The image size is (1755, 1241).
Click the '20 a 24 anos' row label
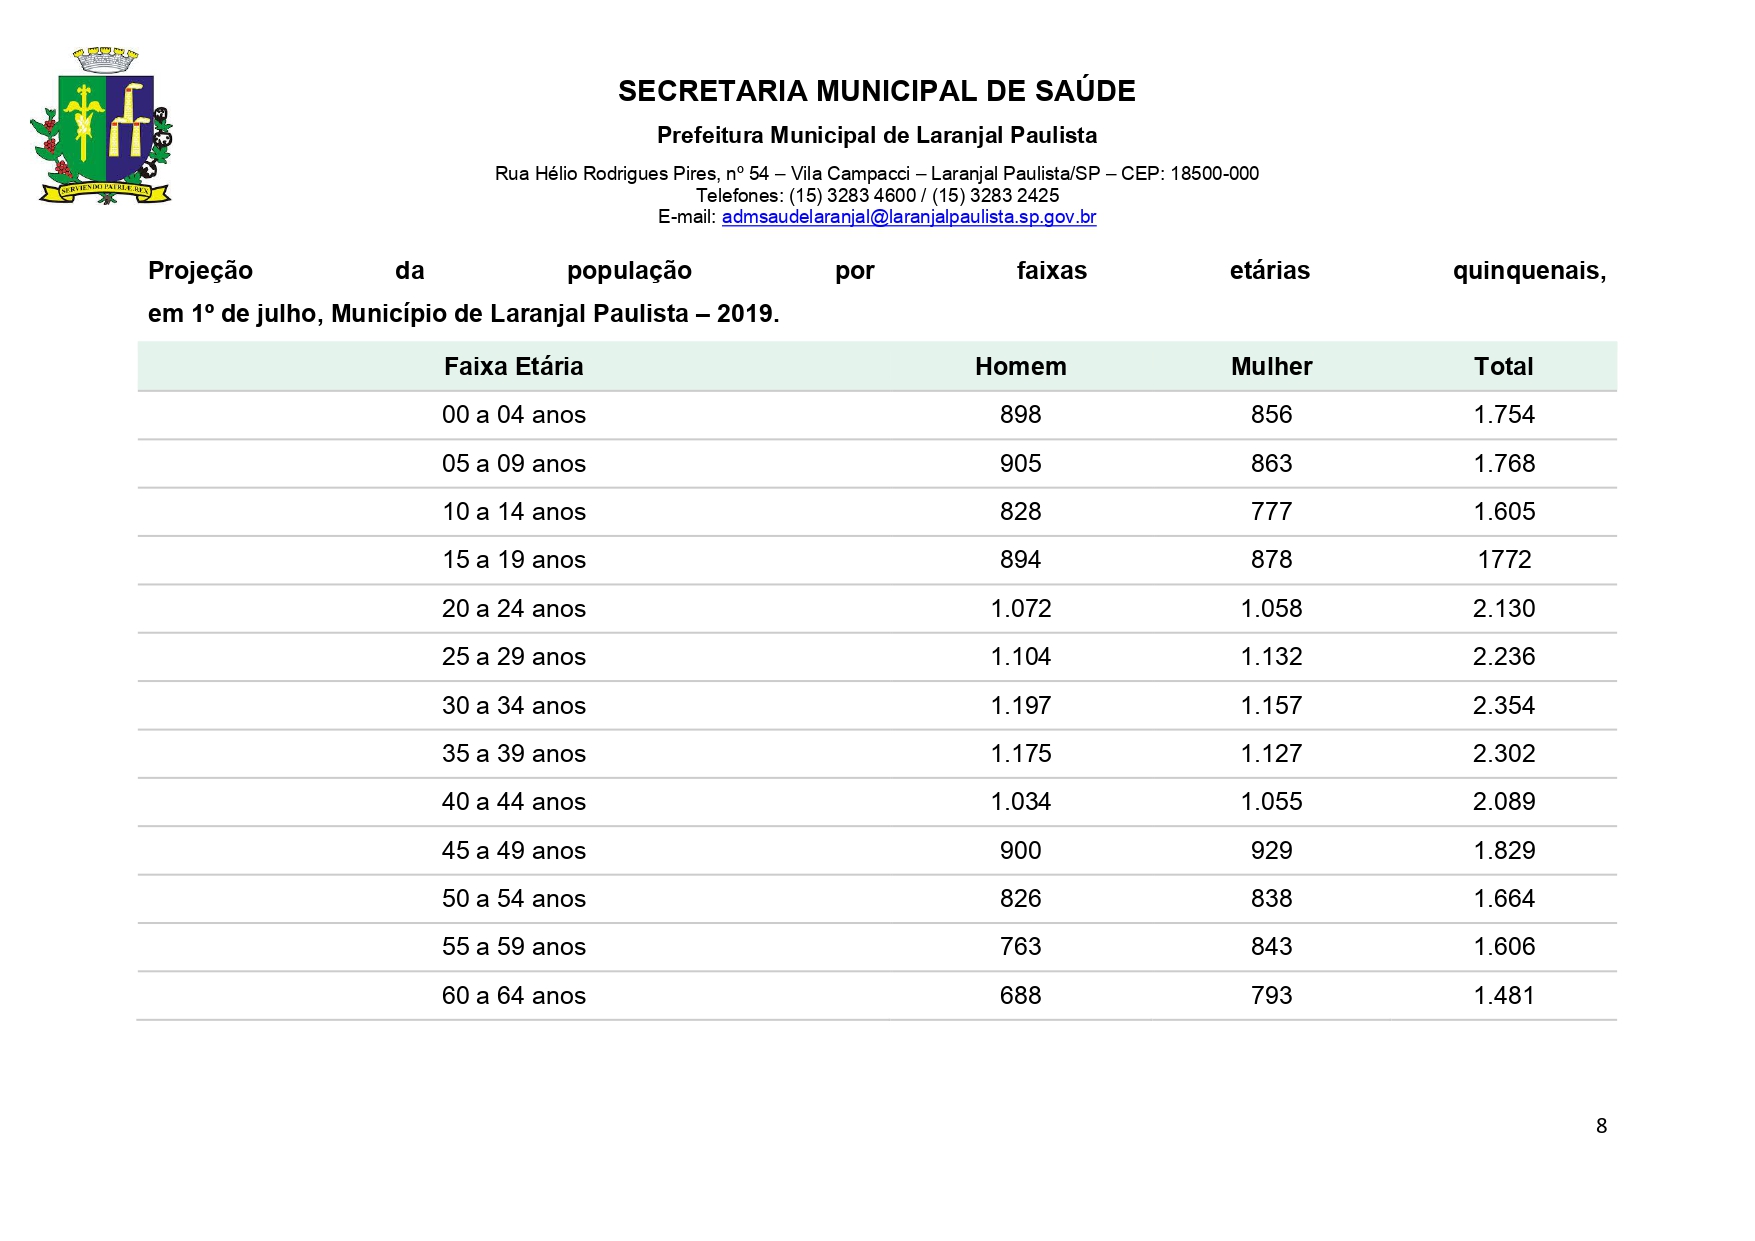[514, 609]
